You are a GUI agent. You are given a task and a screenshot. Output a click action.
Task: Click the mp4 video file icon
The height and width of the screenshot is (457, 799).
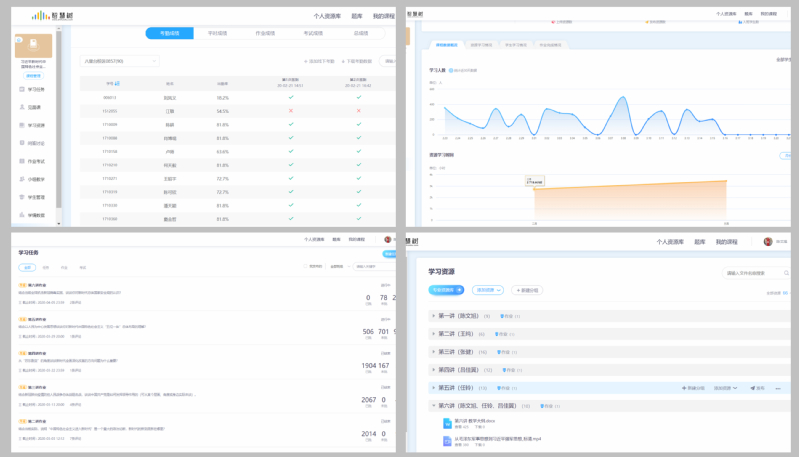click(x=447, y=441)
